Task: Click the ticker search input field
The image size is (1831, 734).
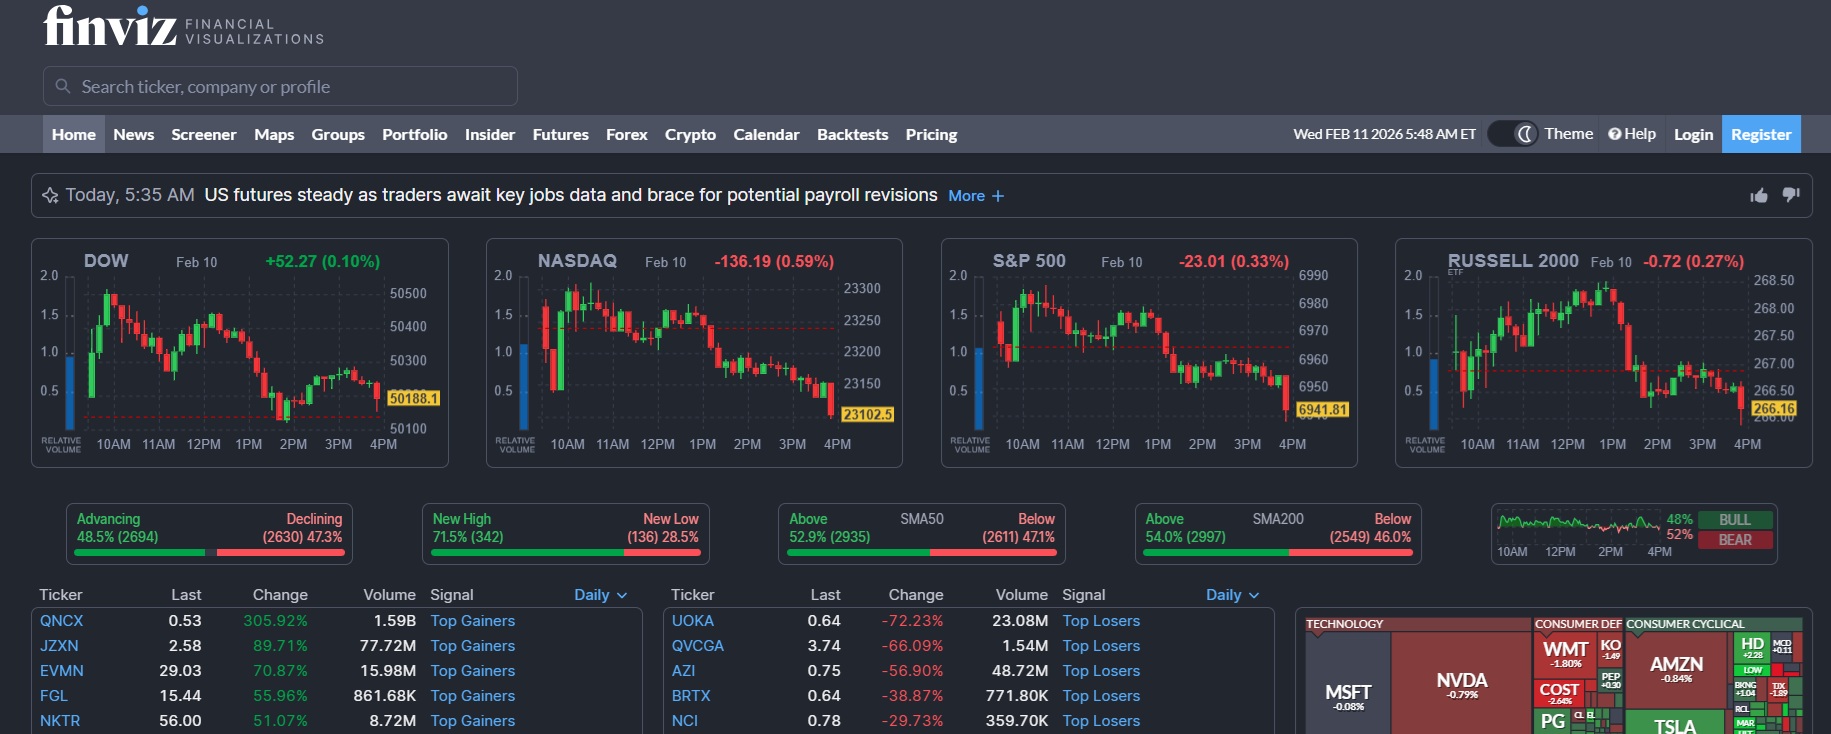Action: click(290, 87)
